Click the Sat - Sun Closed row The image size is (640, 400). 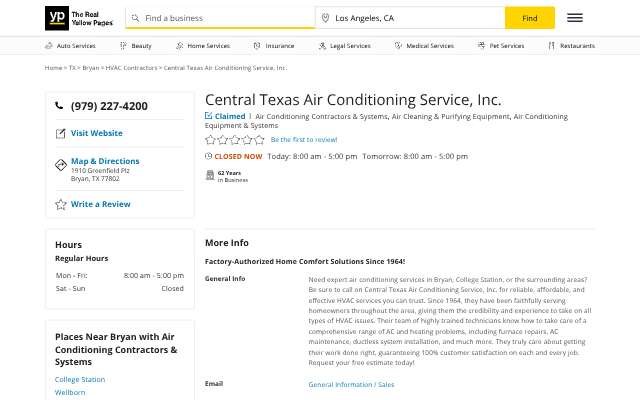[120, 289]
